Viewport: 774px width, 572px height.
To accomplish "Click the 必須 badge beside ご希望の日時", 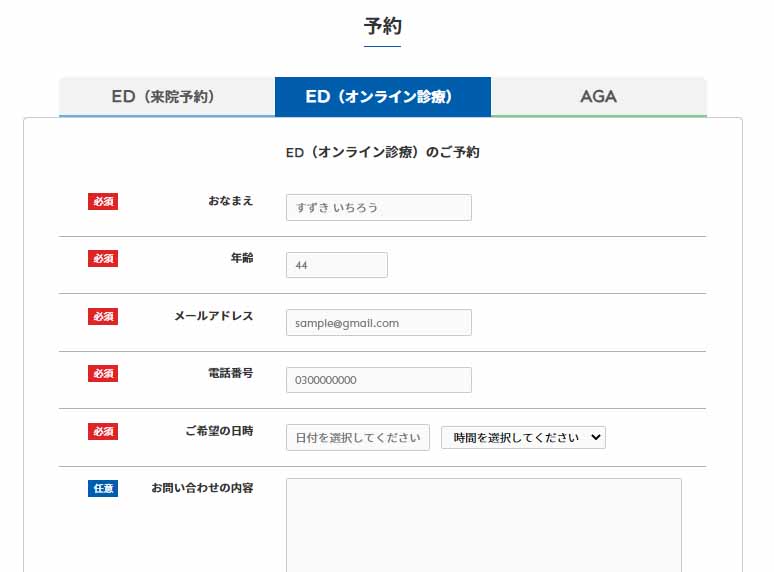I will (x=103, y=431).
